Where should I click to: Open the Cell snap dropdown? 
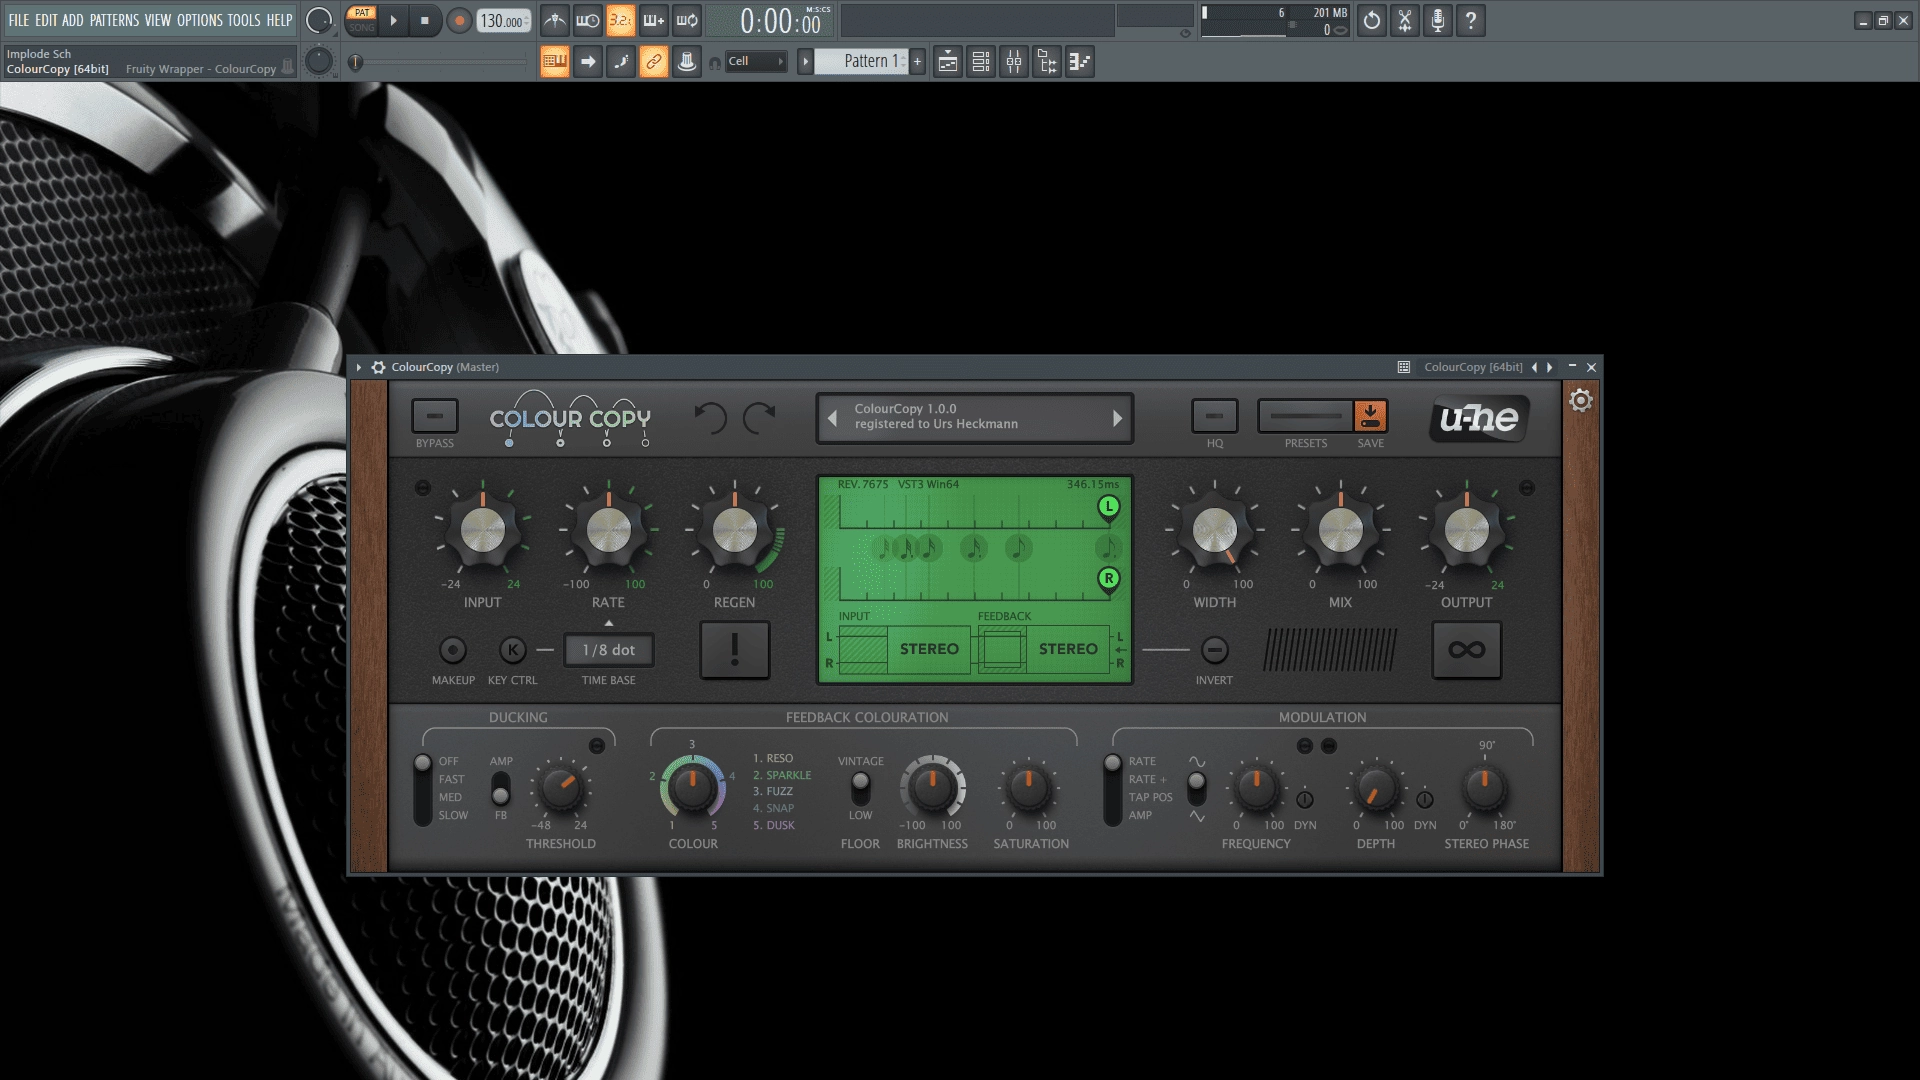pyautogui.click(x=755, y=62)
